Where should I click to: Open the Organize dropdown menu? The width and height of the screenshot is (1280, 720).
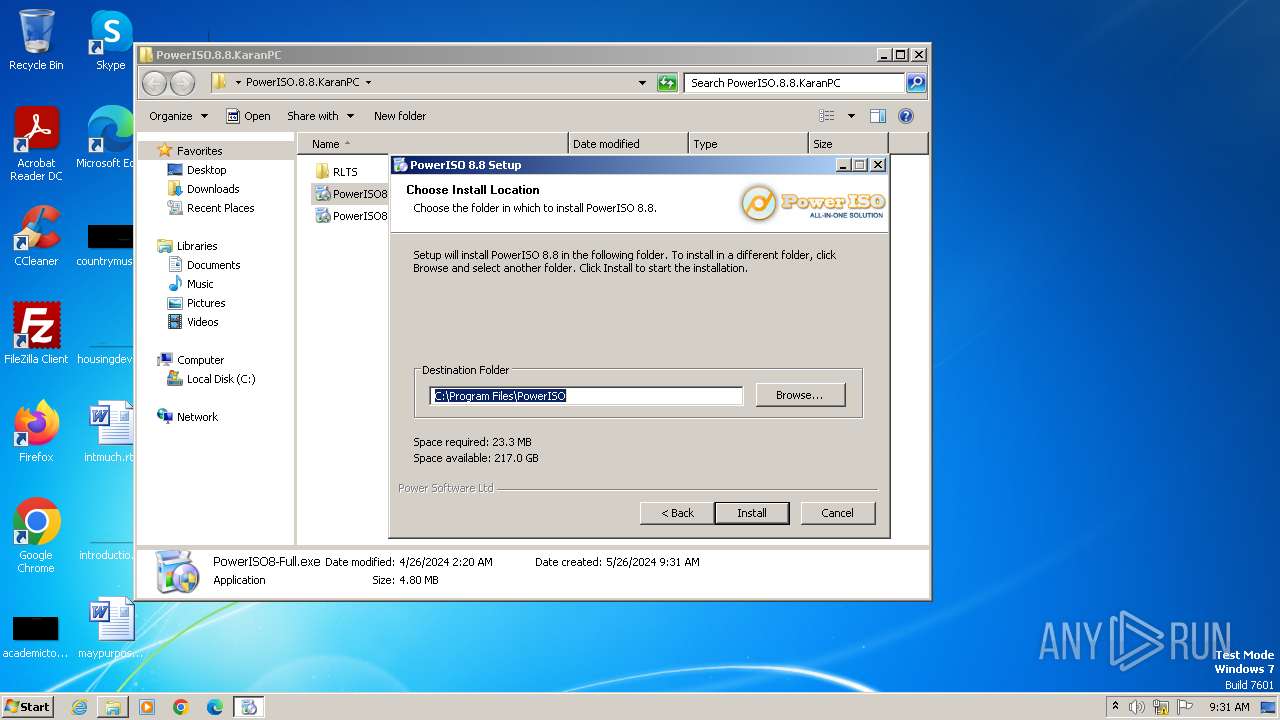pyautogui.click(x=178, y=116)
